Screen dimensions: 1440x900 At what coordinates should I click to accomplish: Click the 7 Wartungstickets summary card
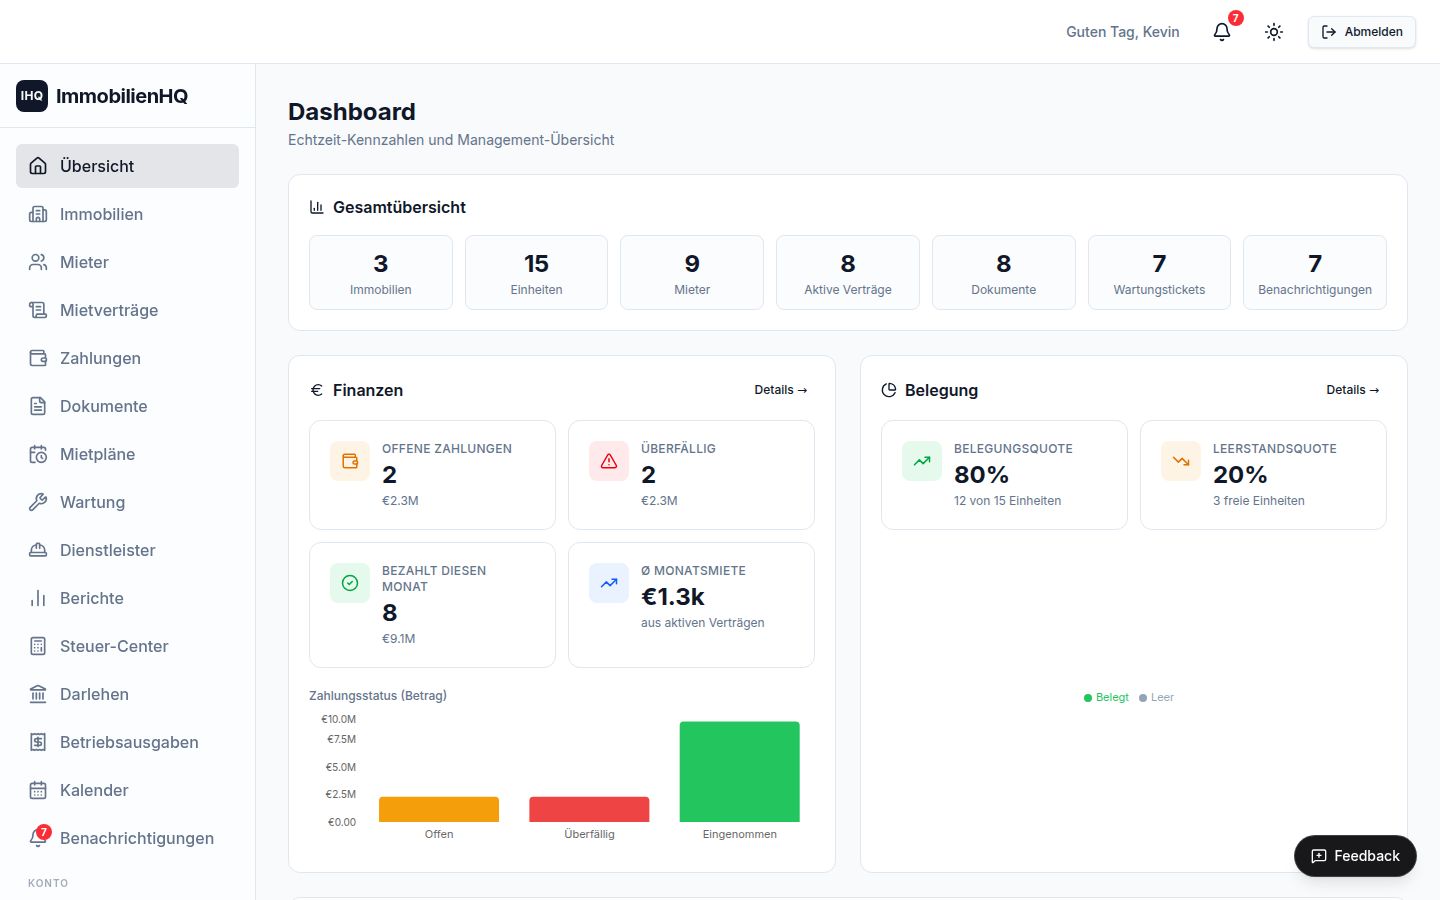(1159, 272)
